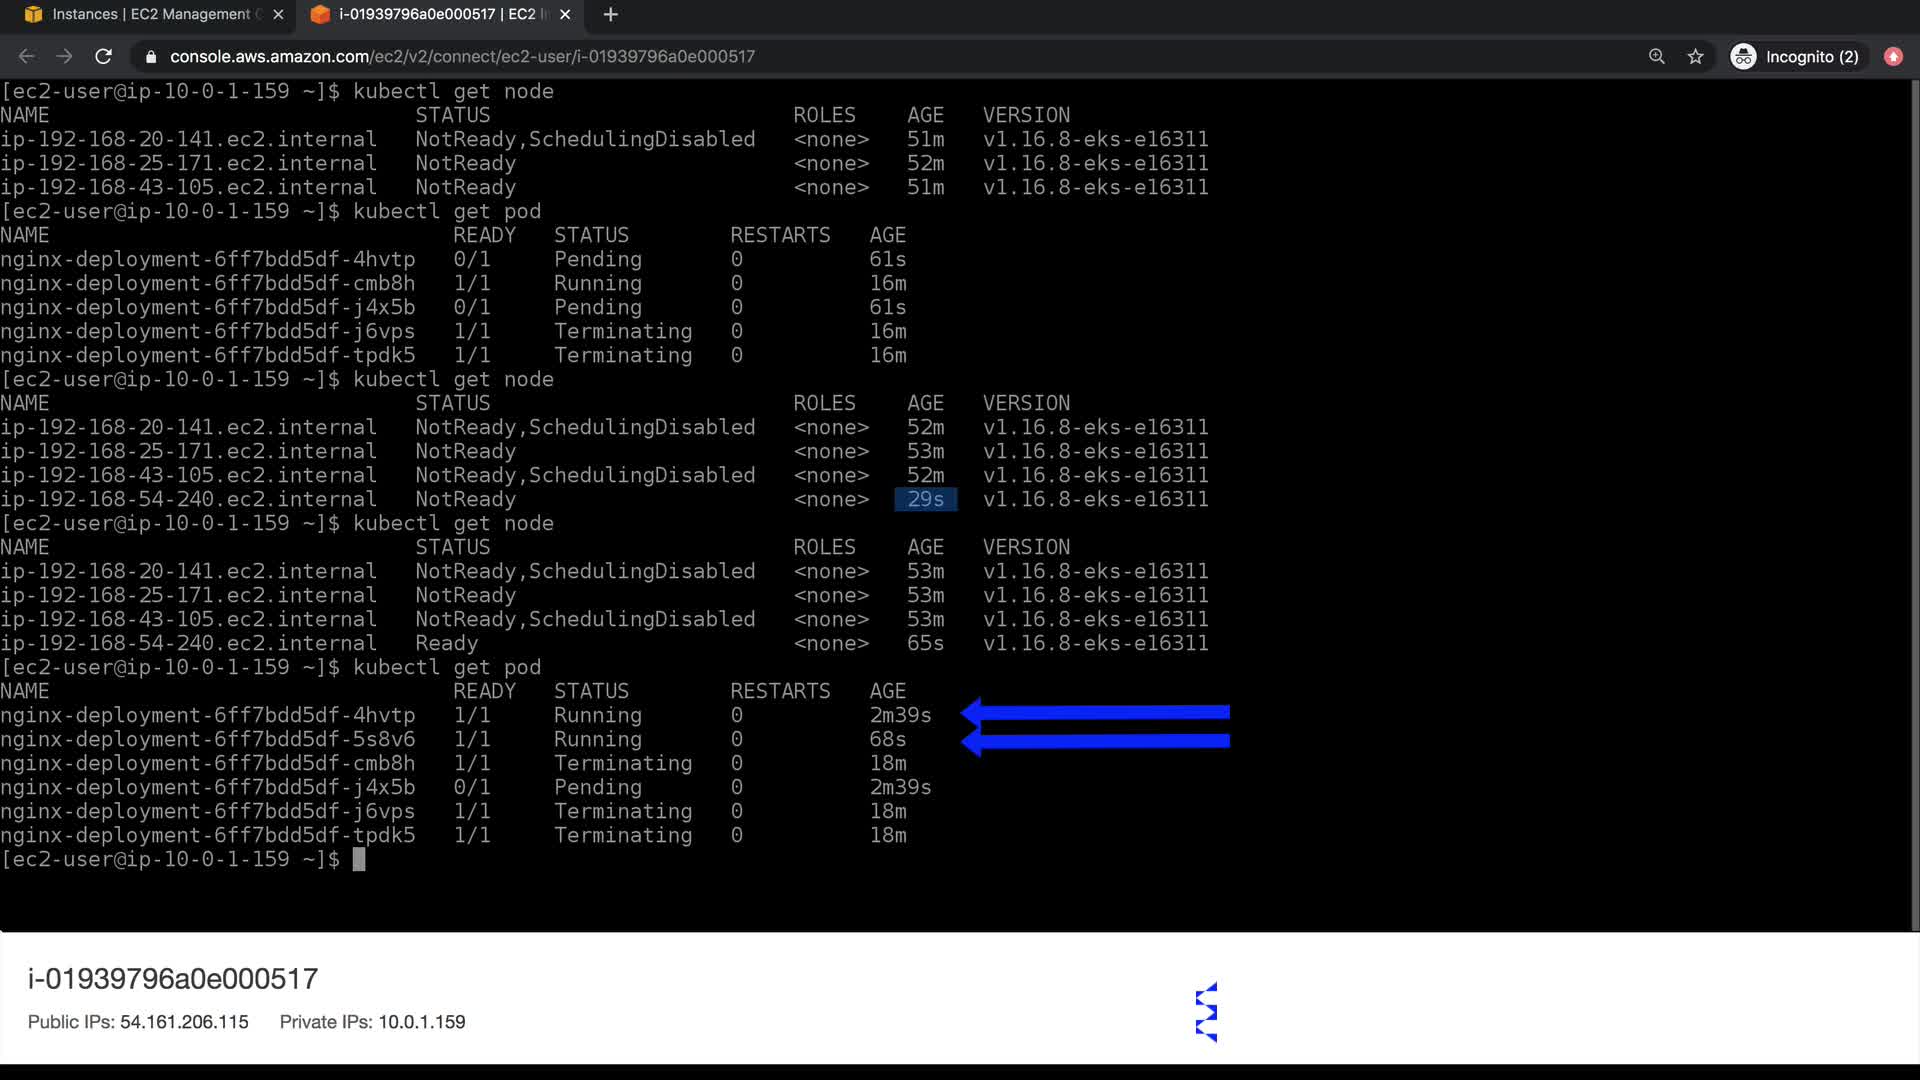The height and width of the screenshot is (1080, 1920).
Task: Click the browser forward arrow
Action: point(65,57)
